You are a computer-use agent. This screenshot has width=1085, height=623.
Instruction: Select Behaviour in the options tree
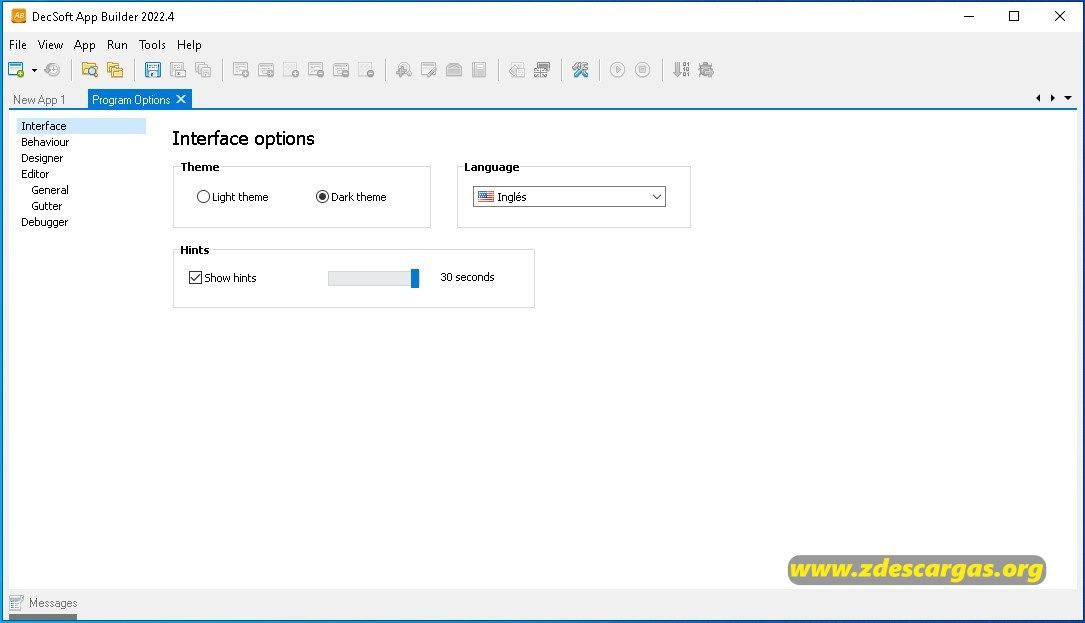click(x=45, y=142)
